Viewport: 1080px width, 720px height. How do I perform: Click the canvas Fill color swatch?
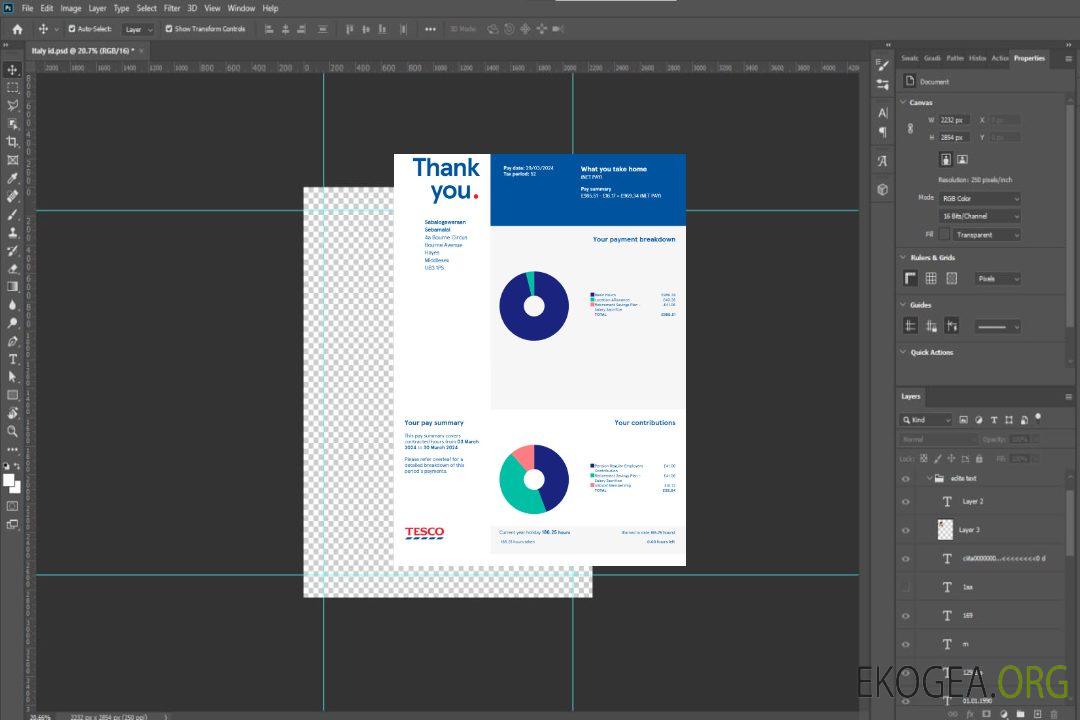pos(944,235)
